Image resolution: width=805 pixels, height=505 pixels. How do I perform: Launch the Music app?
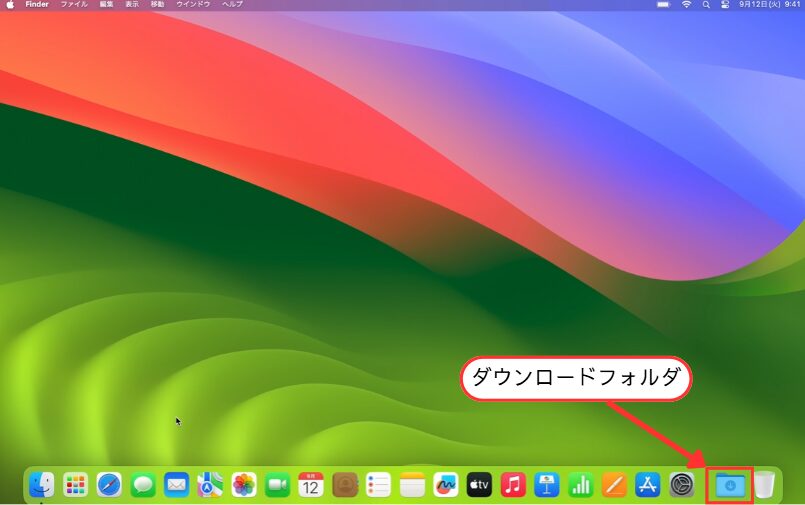pos(513,485)
